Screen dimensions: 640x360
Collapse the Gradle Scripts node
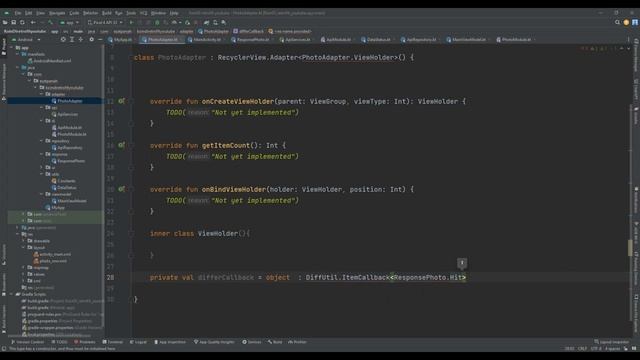[11, 294]
